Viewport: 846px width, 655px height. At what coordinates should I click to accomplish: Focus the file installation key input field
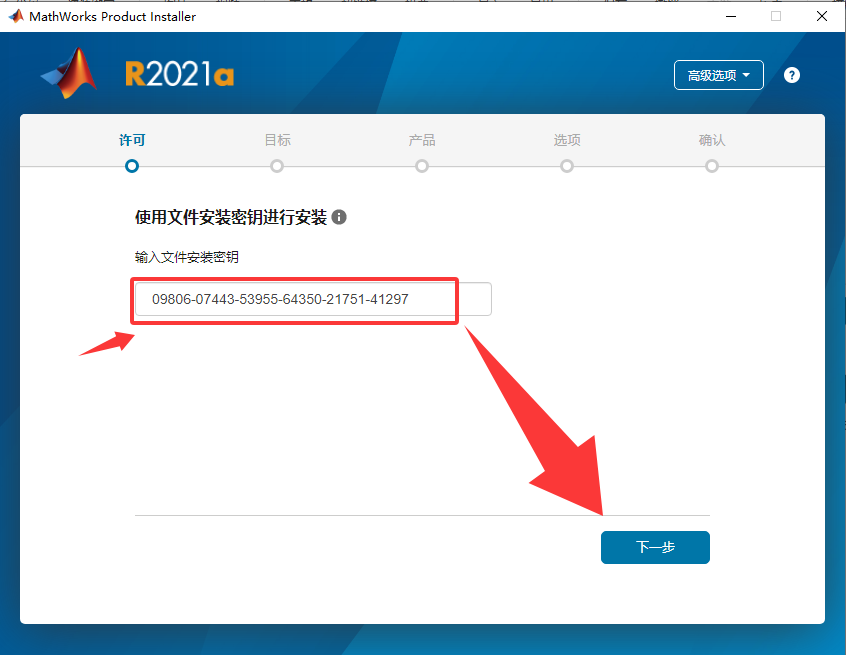tap(313, 299)
